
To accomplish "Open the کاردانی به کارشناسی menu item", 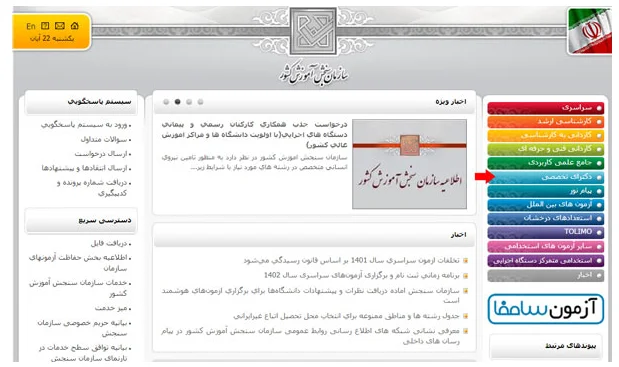I will pyautogui.click(x=546, y=135).
